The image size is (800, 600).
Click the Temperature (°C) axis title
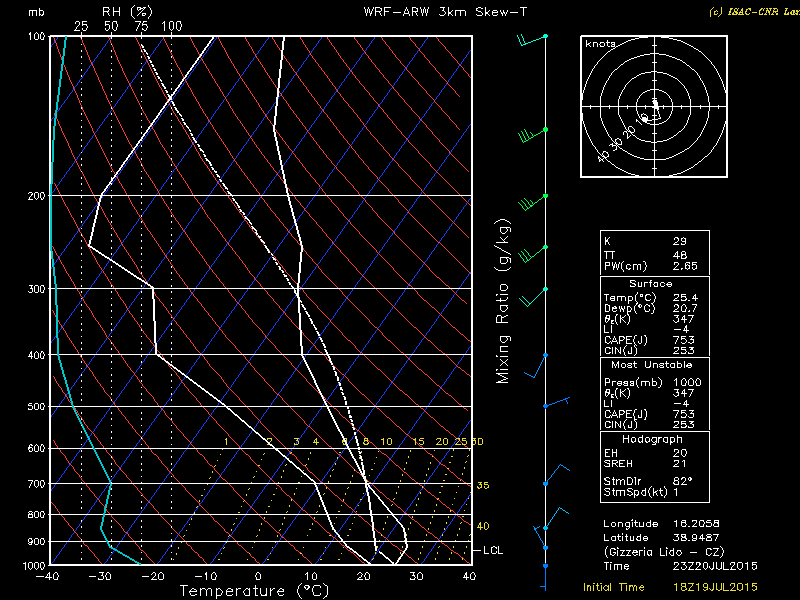(x=254, y=591)
